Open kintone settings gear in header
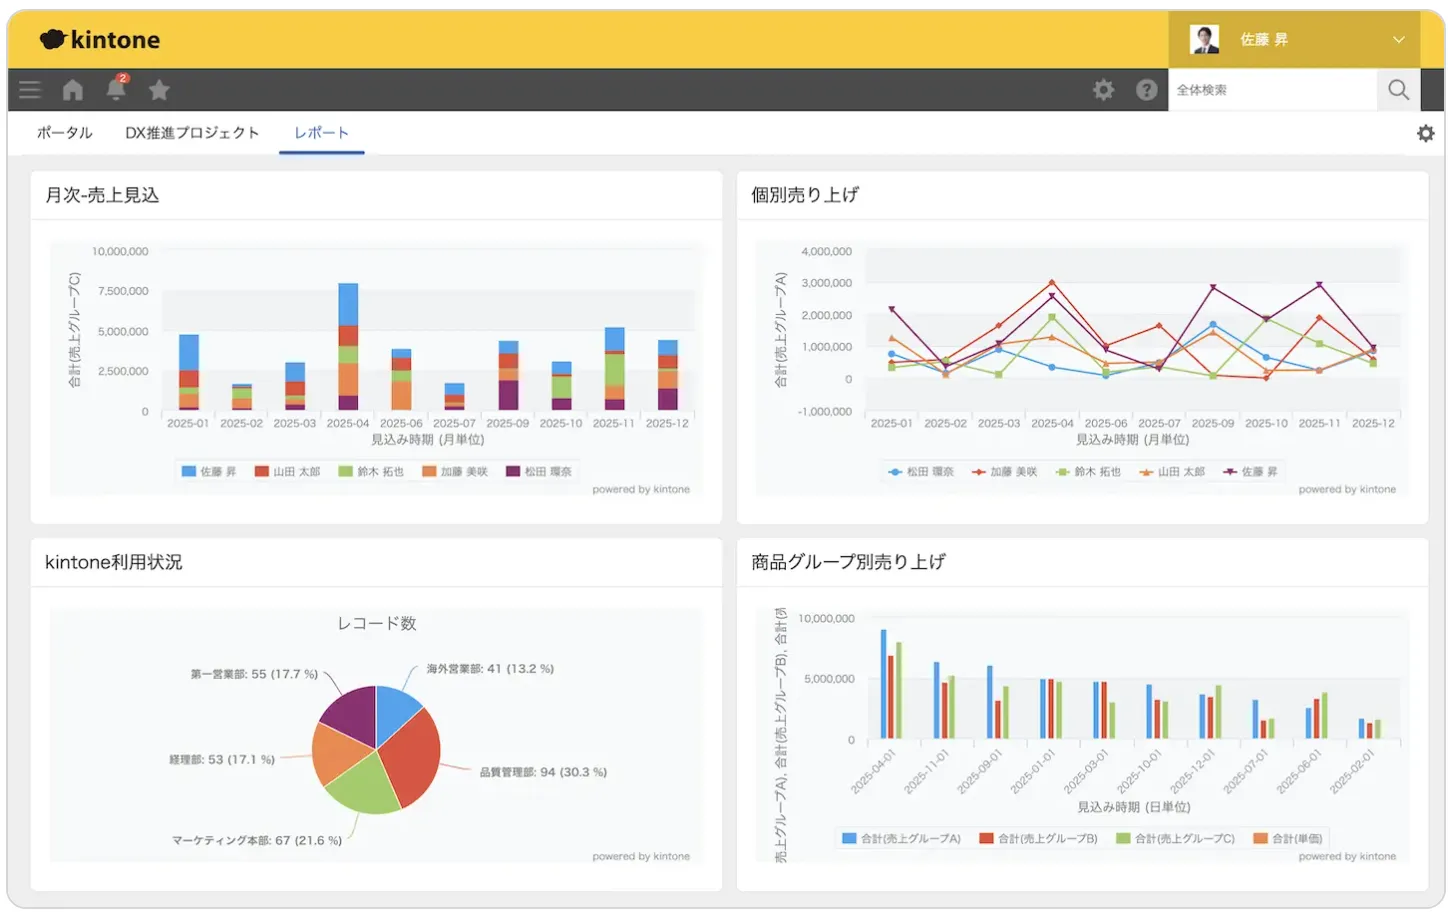This screenshot has height=914, width=1448. 1103,90
